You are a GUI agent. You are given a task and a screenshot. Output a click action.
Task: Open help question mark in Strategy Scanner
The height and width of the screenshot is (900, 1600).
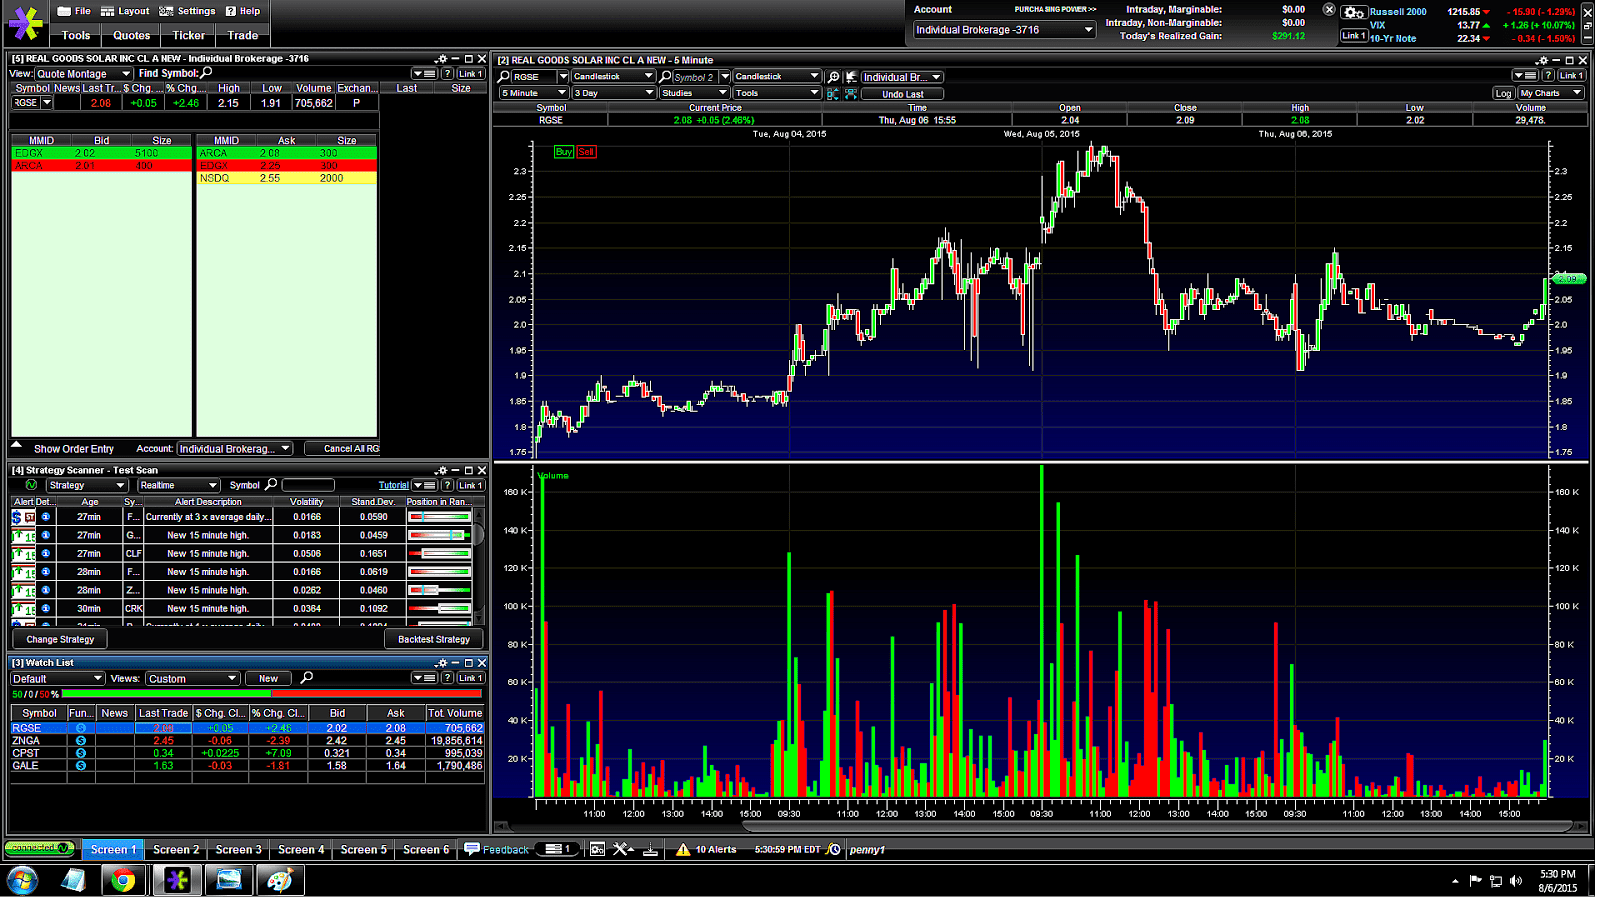coord(447,485)
